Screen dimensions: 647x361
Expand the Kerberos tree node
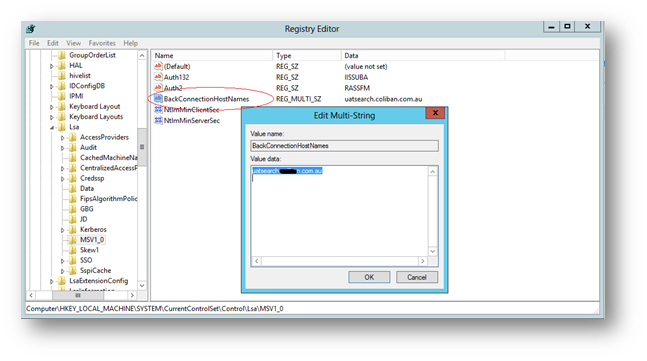coord(62,230)
